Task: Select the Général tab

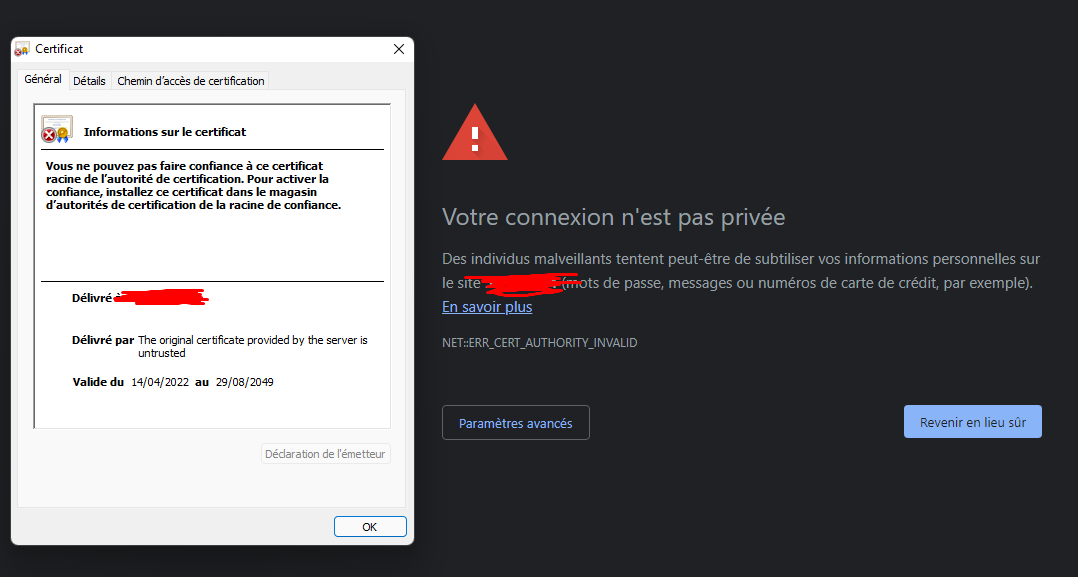Action: pyautogui.click(x=43, y=80)
